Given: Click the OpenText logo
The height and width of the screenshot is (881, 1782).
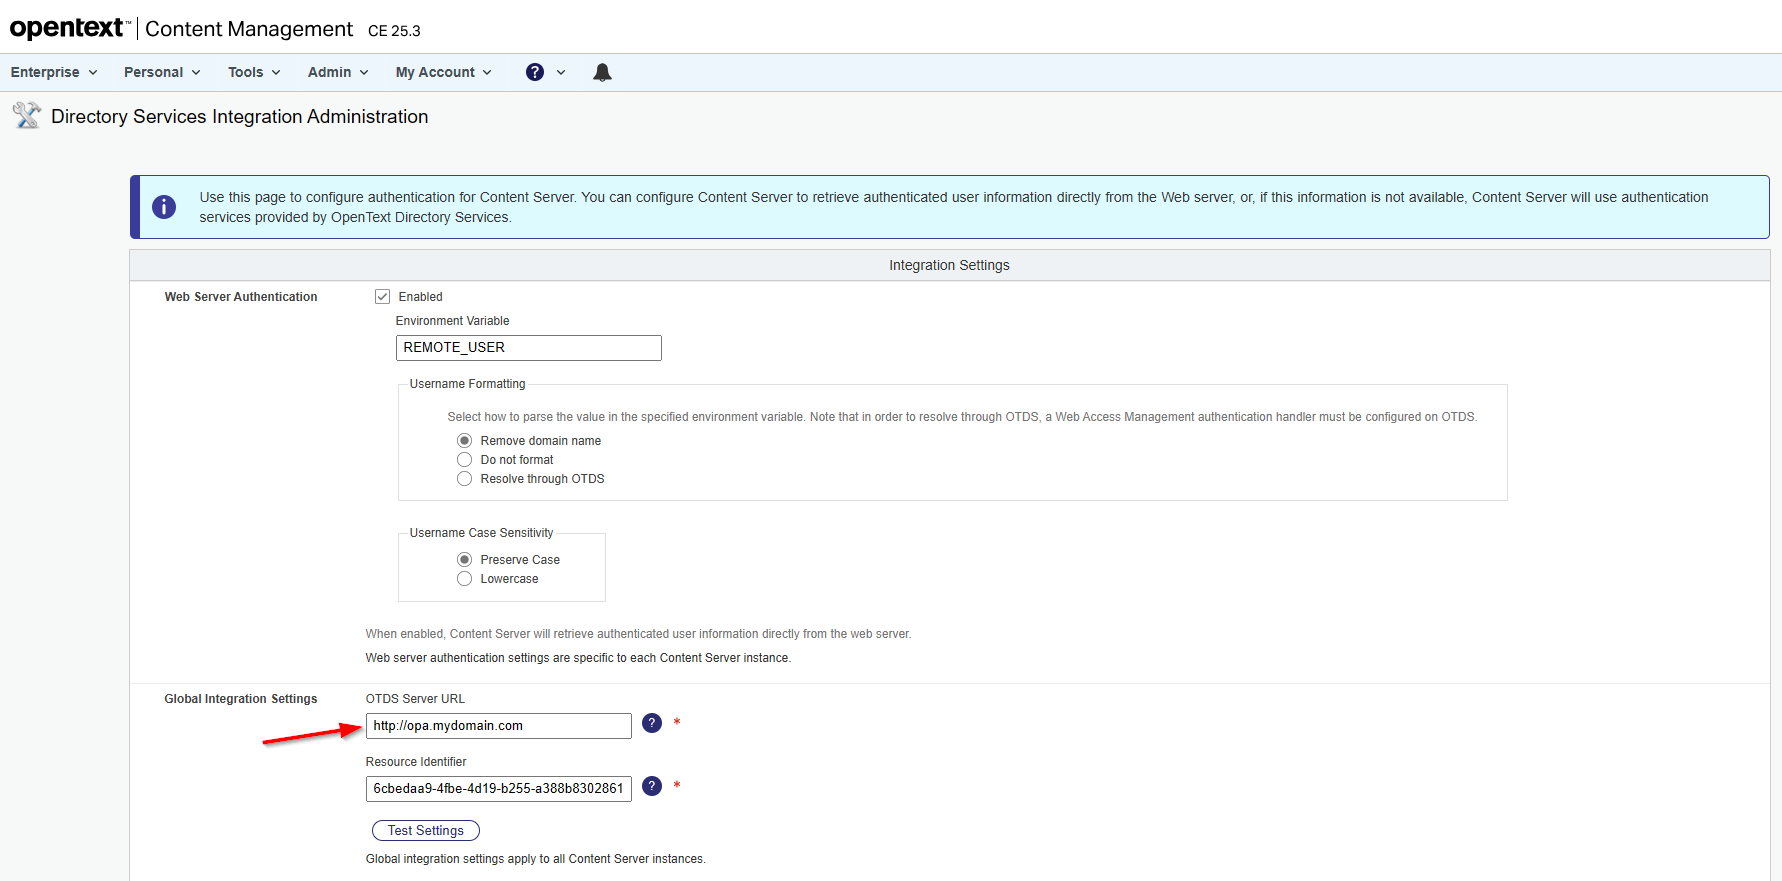Looking at the screenshot, I should pos(70,28).
